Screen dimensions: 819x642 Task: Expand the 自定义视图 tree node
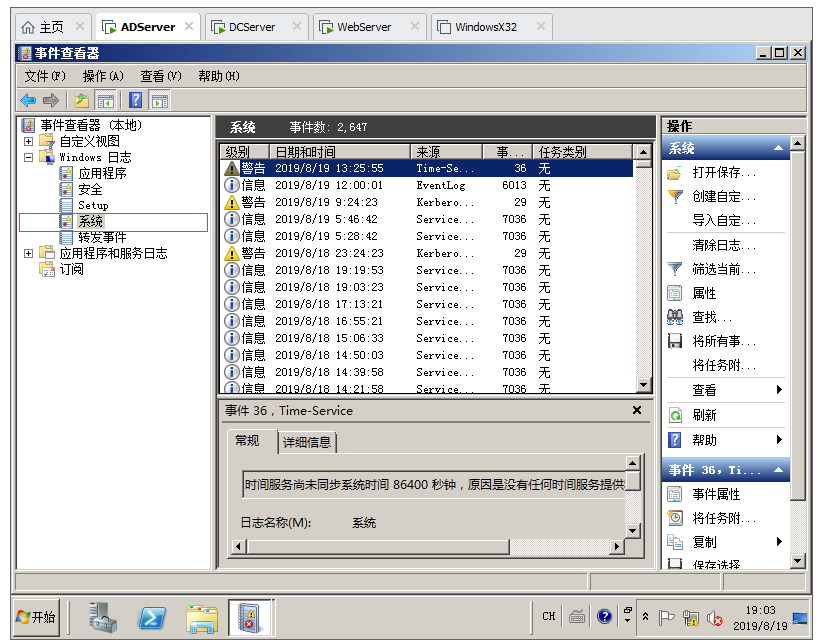[x=29, y=141]
